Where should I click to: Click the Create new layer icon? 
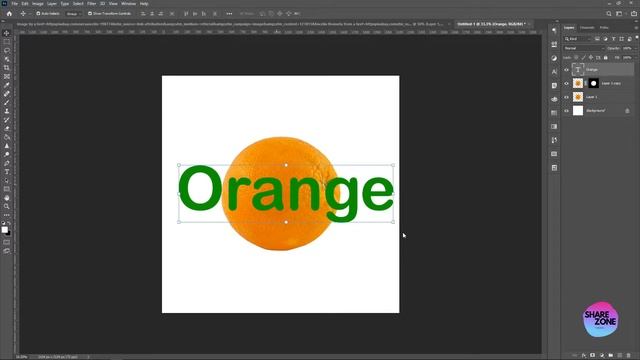point(620,356)
